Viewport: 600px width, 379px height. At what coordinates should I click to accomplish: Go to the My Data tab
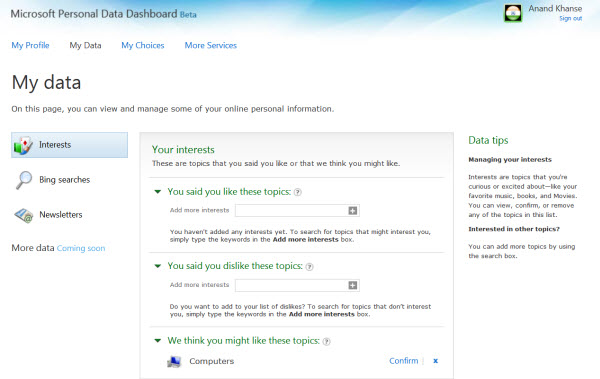coord(85,46)
